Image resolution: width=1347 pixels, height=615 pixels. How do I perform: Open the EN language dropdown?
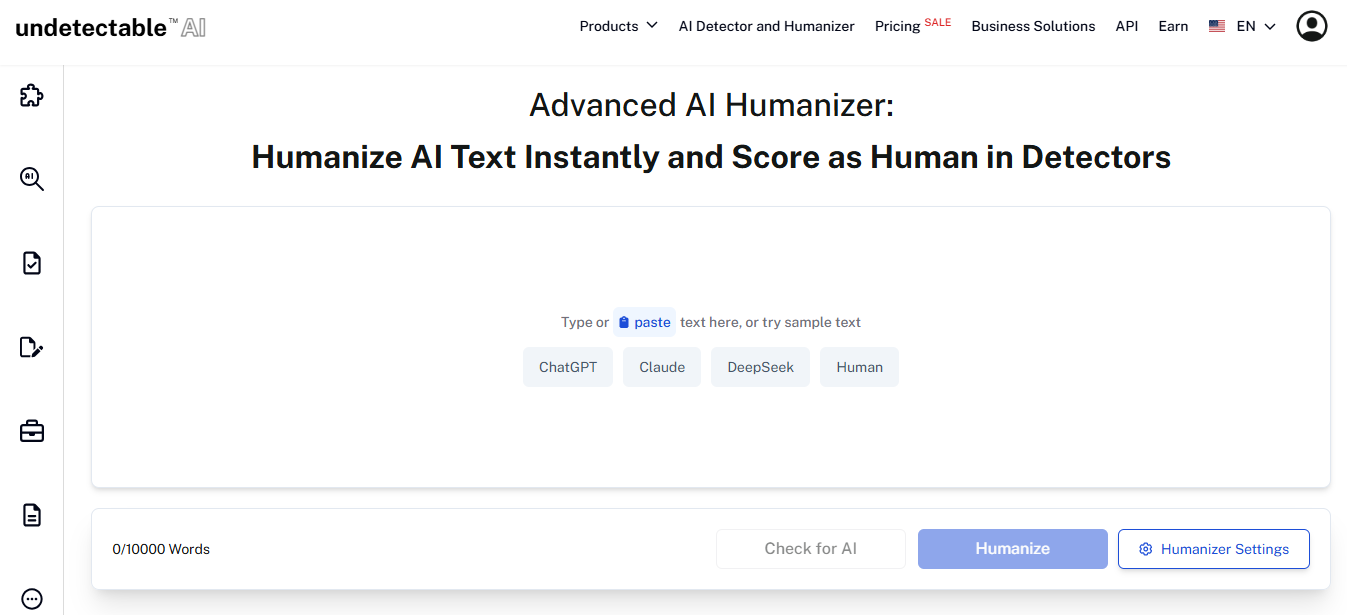[1256, 26]
